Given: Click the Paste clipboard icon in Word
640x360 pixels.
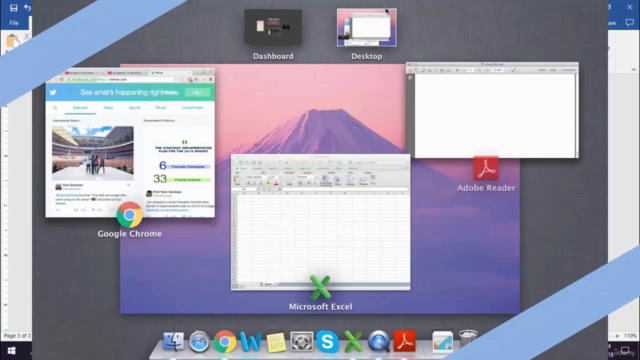Looking at the screenshot, I should pyautogui.click(x=12, y=41).
